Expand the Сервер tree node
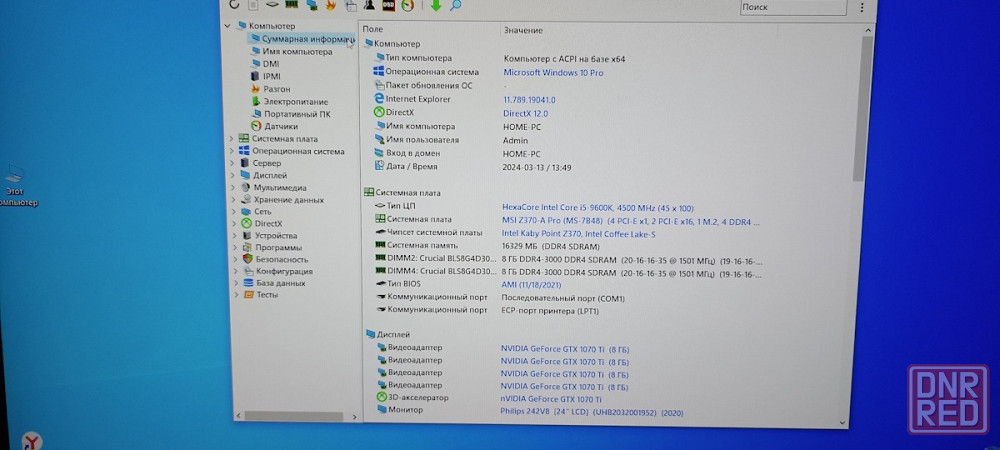This screenshot has width=1000, height=450. click(x=232, y=163)
